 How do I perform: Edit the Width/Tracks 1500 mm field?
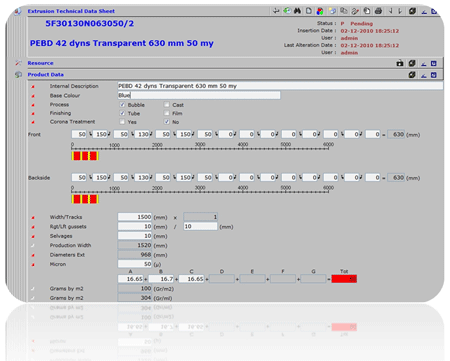pyautogui.click(x=135, y=217)
